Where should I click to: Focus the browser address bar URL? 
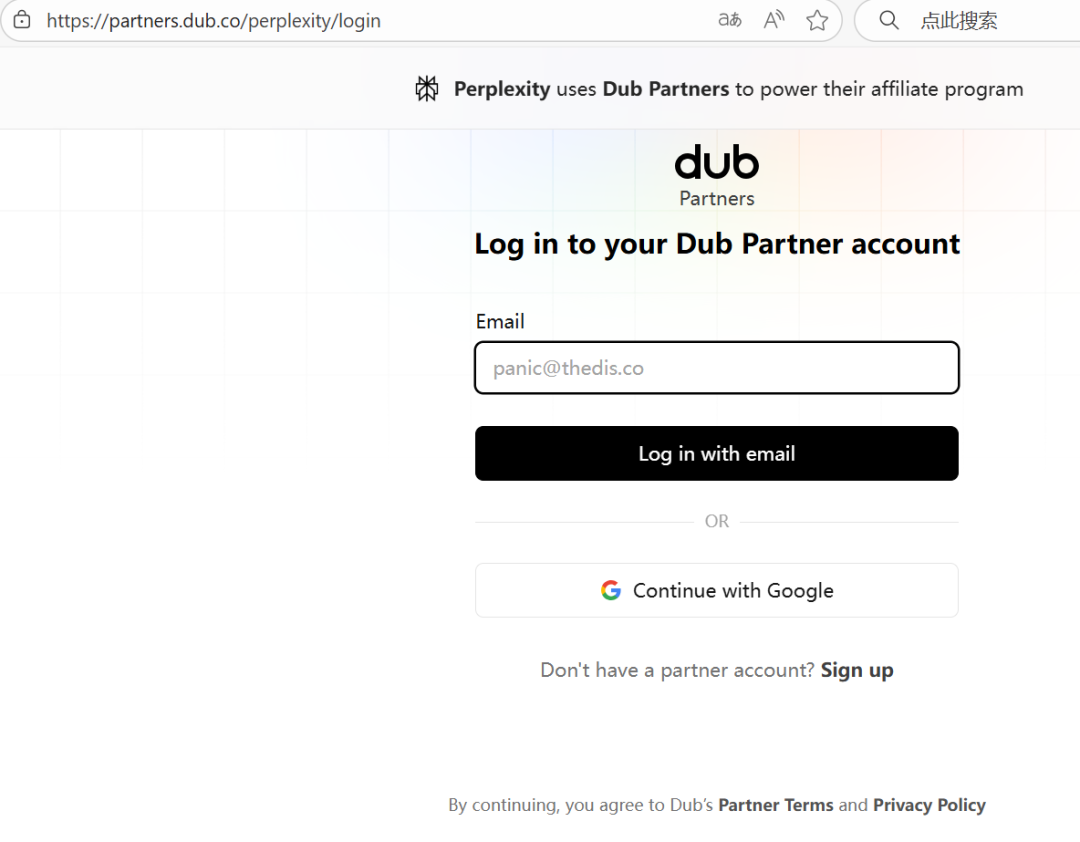tap(213, 20)
